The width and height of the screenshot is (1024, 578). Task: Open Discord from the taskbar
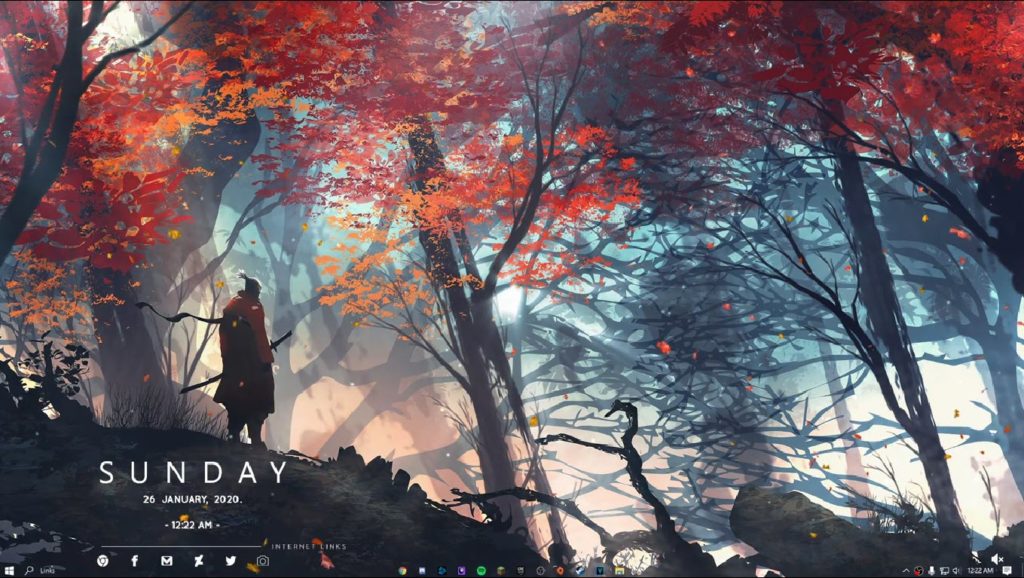coord(462,570)
